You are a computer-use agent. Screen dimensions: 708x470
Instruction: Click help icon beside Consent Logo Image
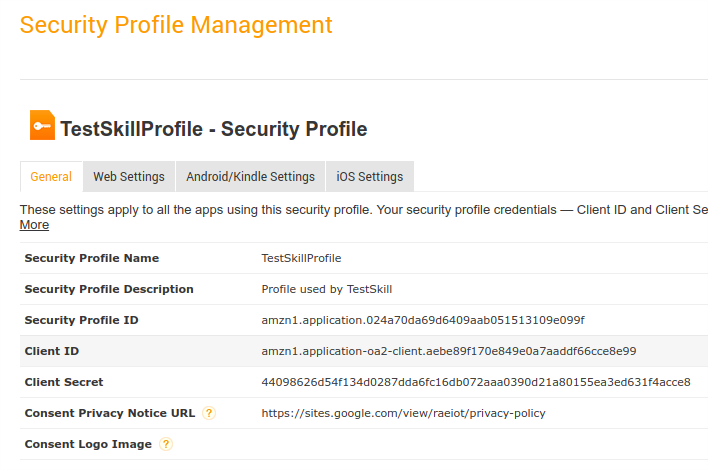(x=166, y=444)
